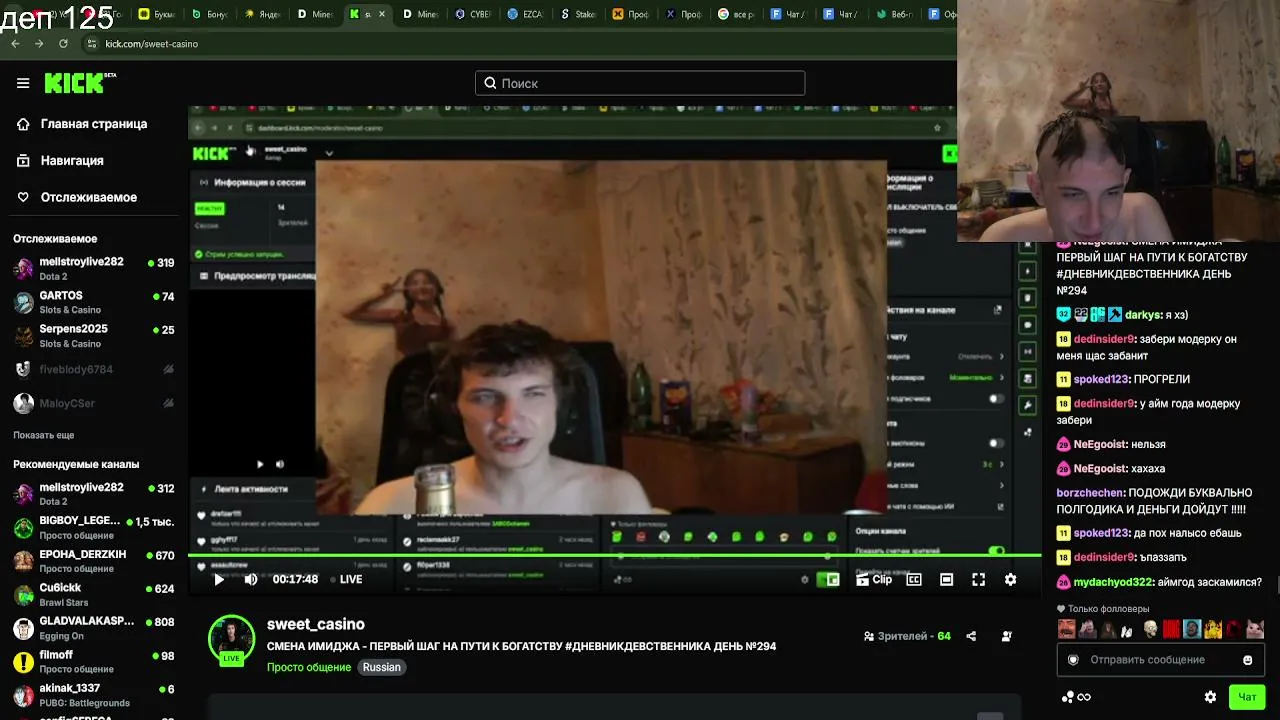Open the Просто общение category link
The image size is (1280, 720).
[x=309, y=667]
